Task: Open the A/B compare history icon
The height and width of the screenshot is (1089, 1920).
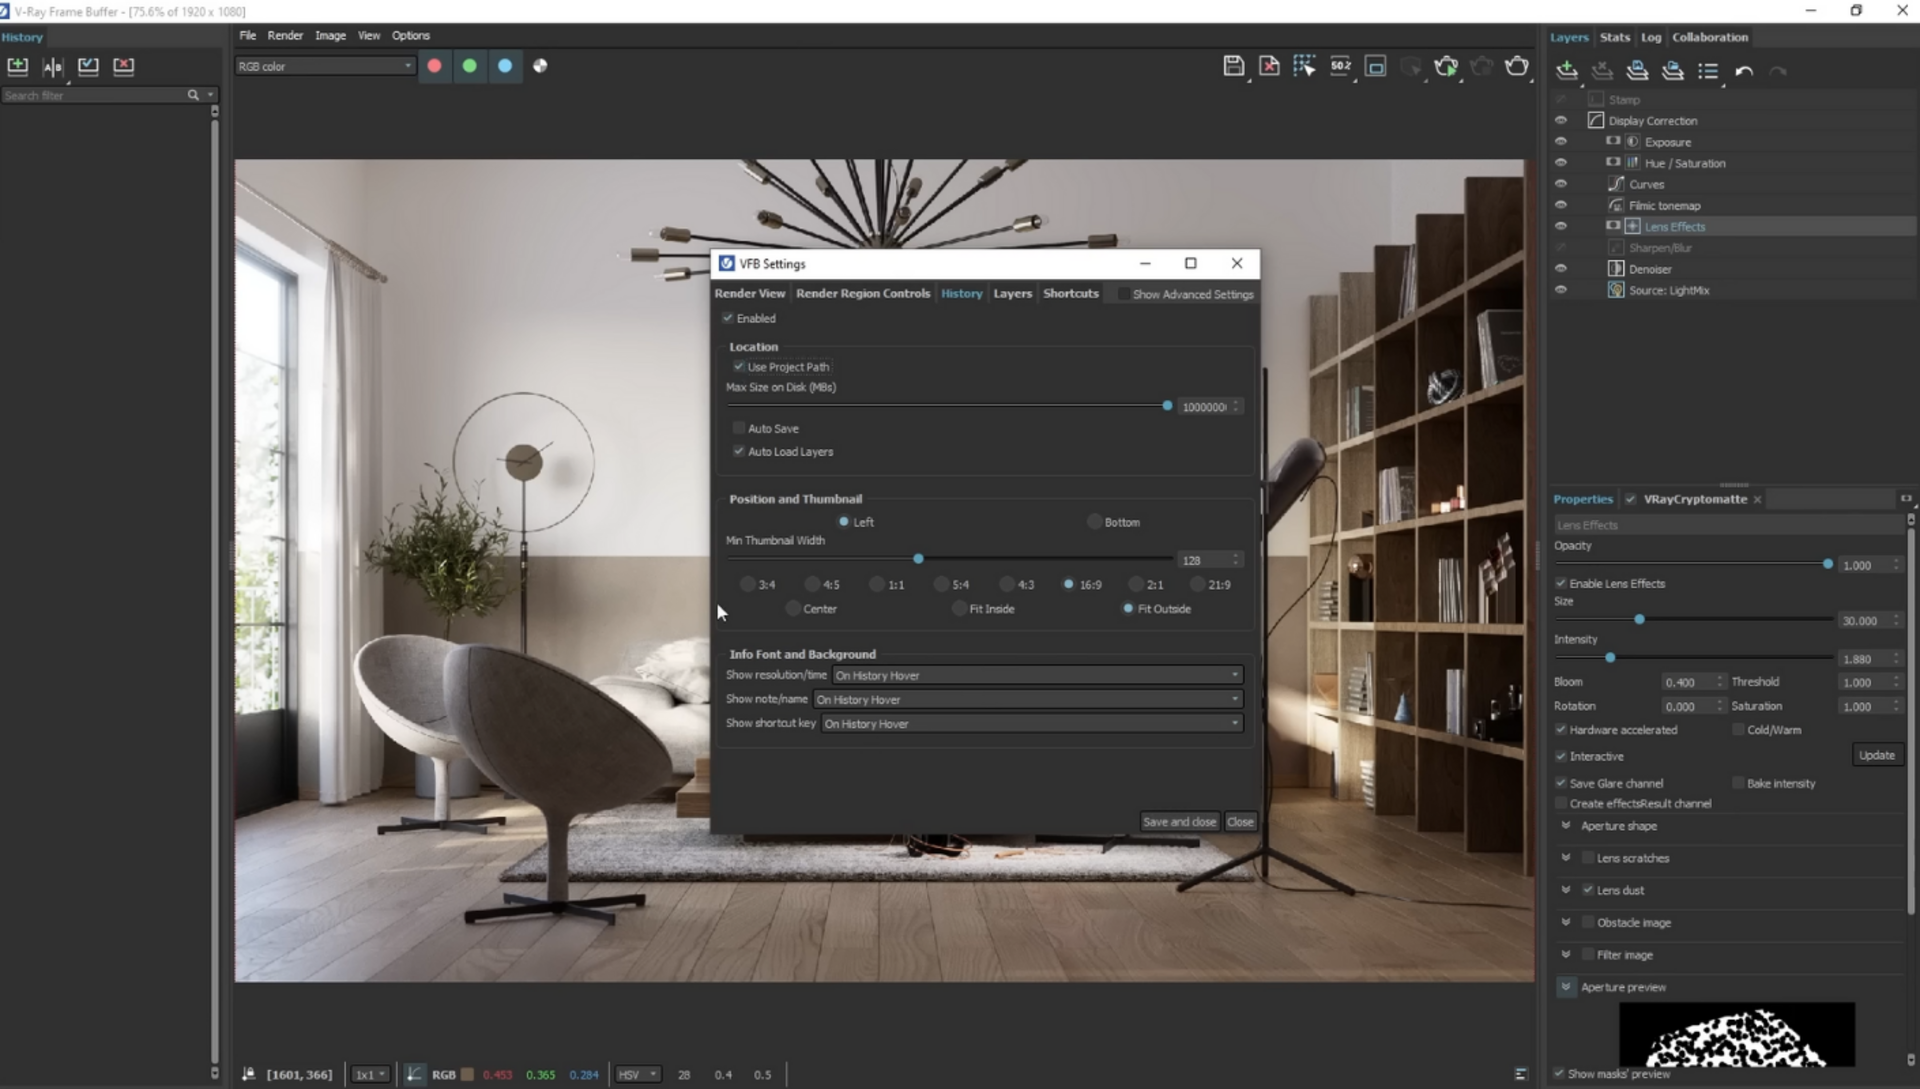Action: (x=53, y=66)
